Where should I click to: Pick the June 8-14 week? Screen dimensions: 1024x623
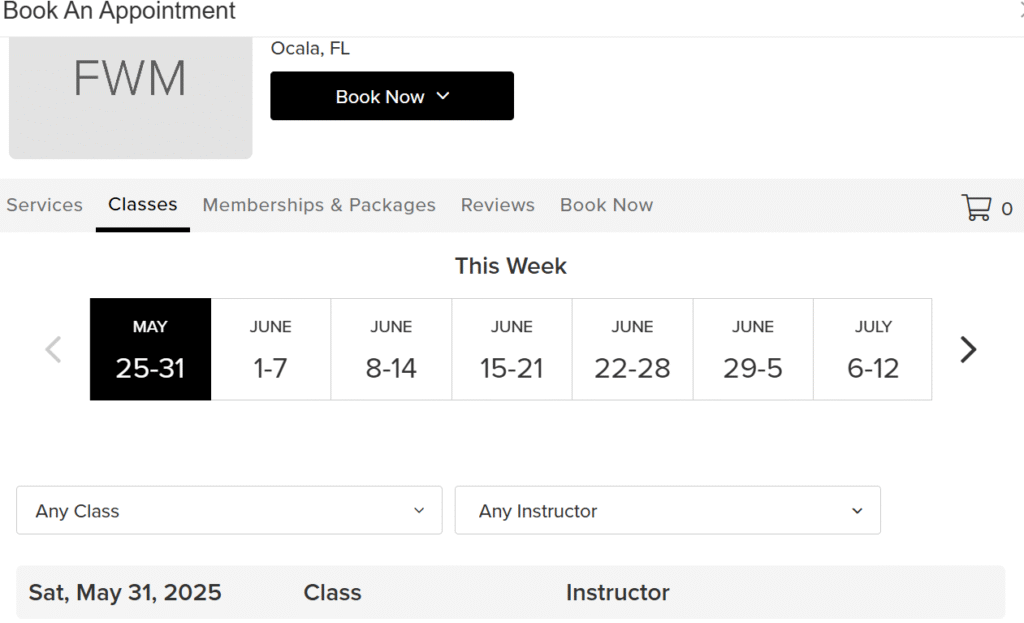point(391,349)
